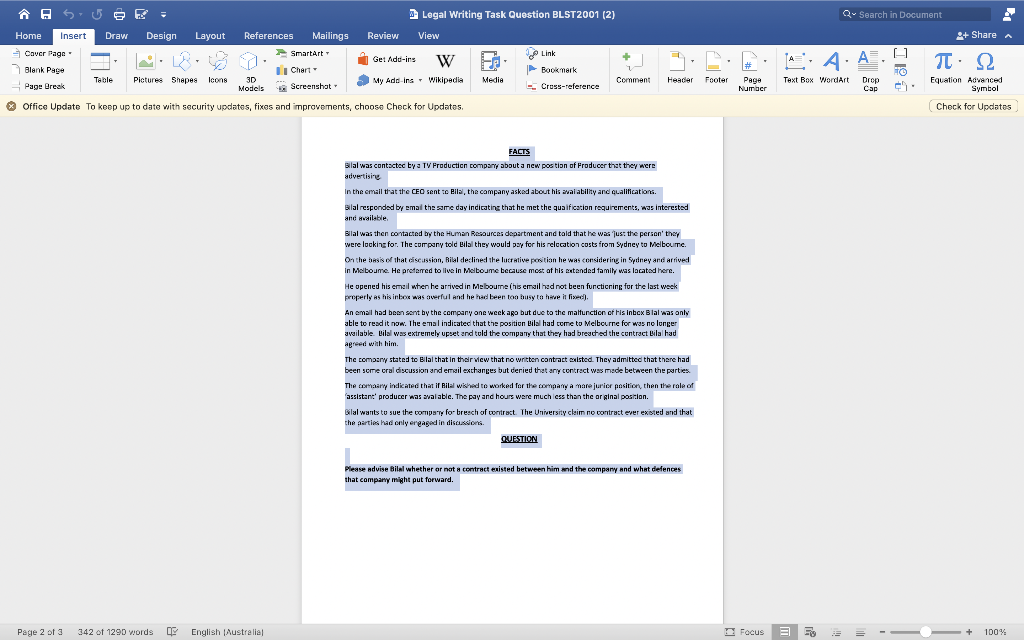Switch to Web Layout view
This screenshot has height=640, width=1024.
tap(810, 632)
